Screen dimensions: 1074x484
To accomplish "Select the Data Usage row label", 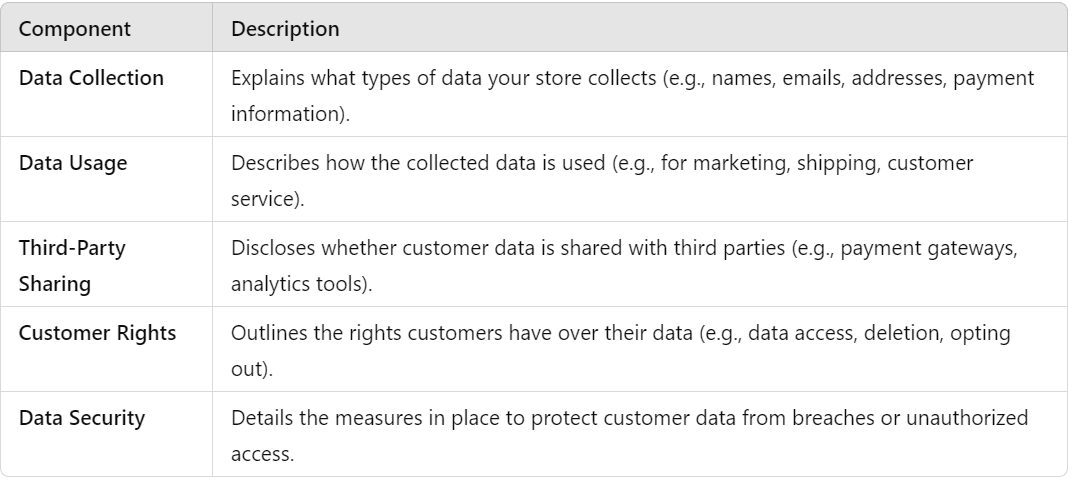I will point(73,163).
